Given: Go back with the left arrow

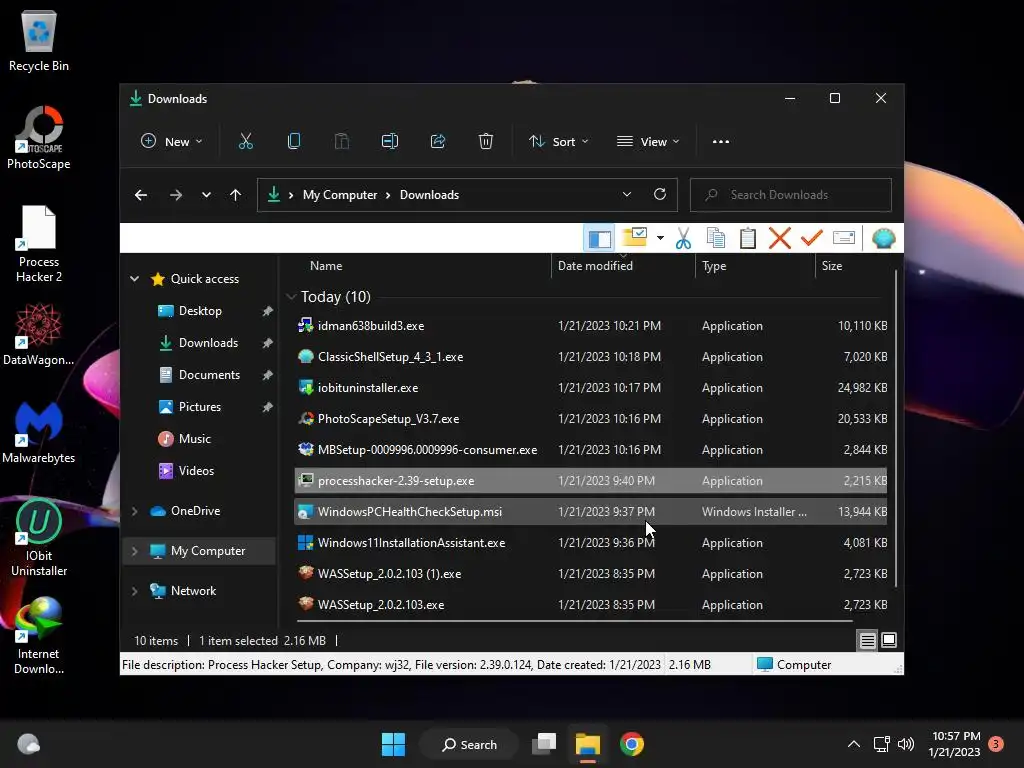Looking at the screenshot, I should coord(140,195).
